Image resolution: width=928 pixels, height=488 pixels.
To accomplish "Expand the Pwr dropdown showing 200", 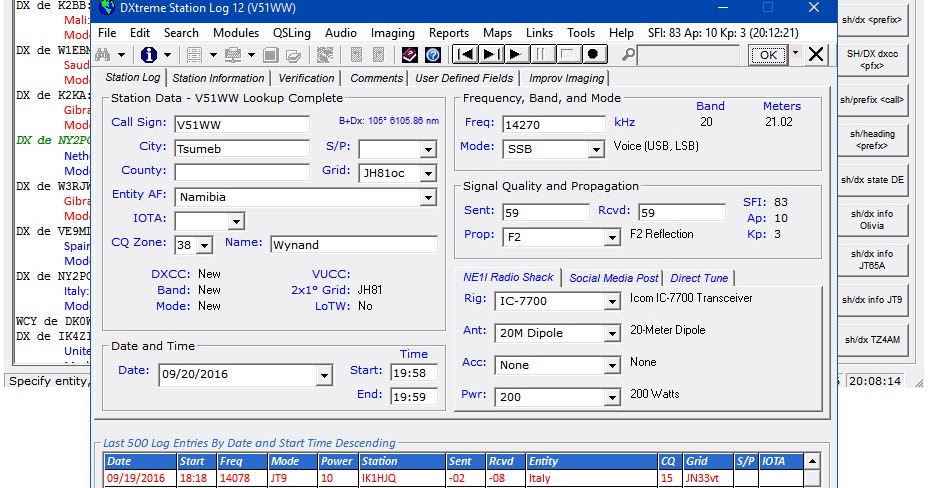I will 612,397.
